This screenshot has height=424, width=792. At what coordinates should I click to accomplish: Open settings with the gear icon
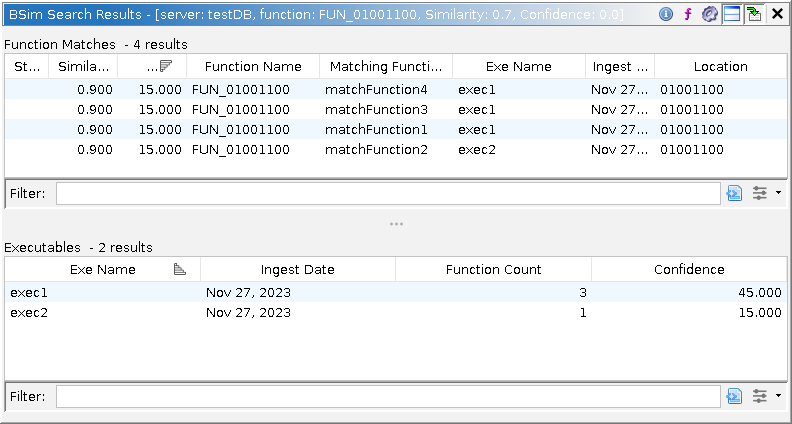coord(710,14)
